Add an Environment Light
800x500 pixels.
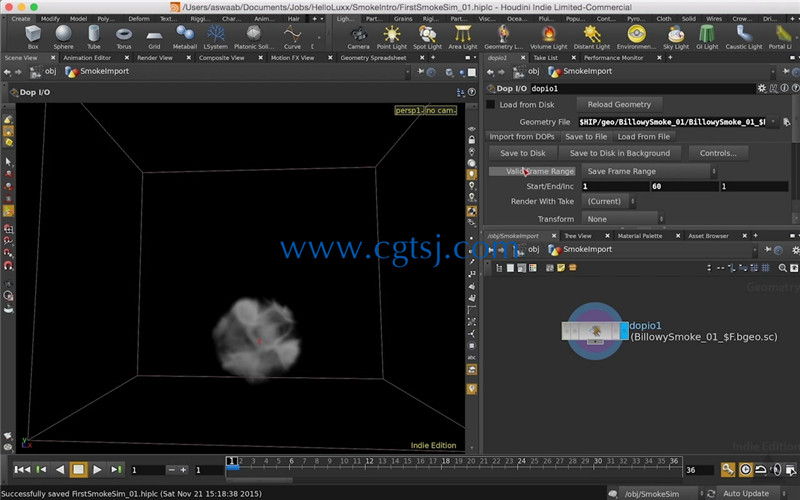pos(636,37)
